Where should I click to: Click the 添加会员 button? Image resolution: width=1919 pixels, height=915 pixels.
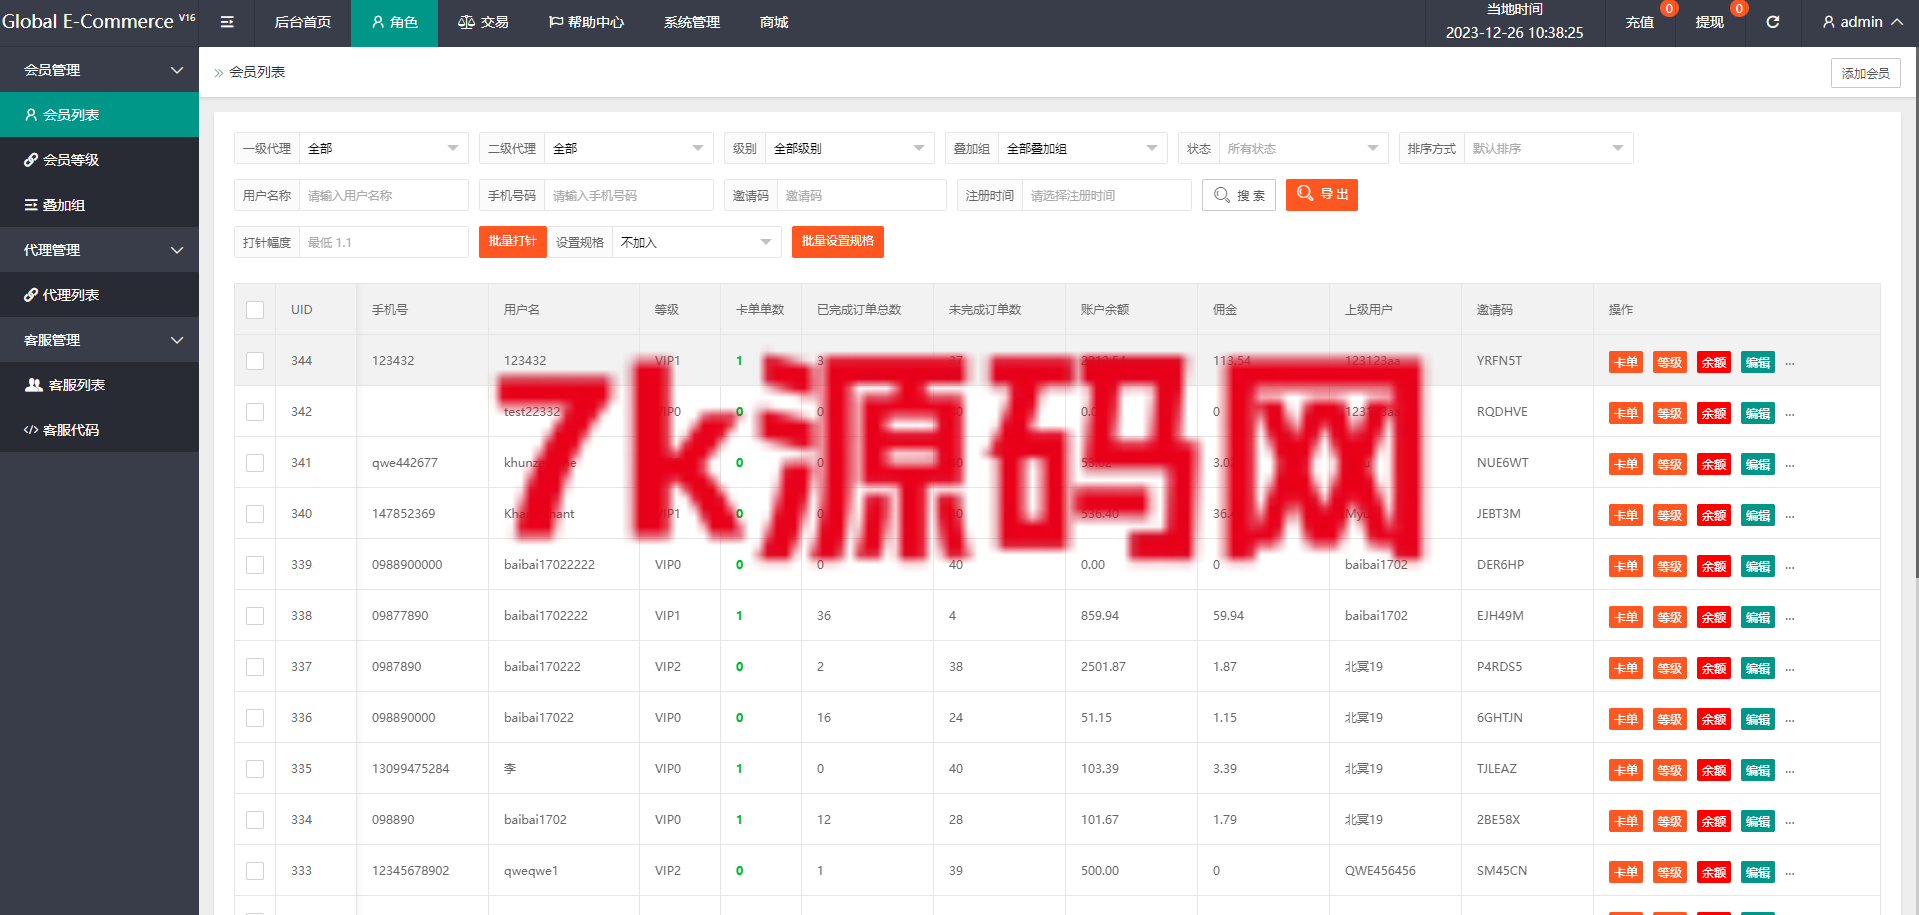pos(1865,73)
